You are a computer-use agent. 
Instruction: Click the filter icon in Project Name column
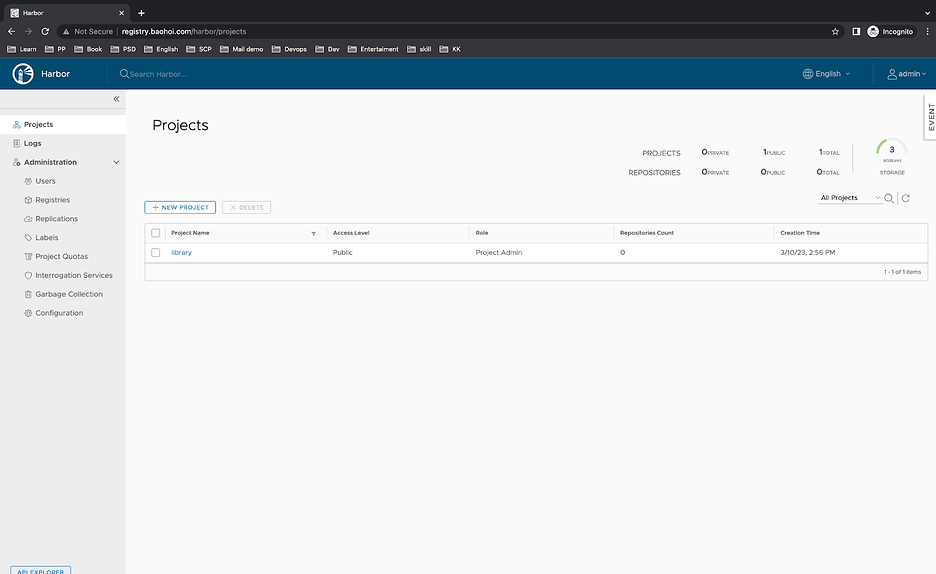coord(313,233)
